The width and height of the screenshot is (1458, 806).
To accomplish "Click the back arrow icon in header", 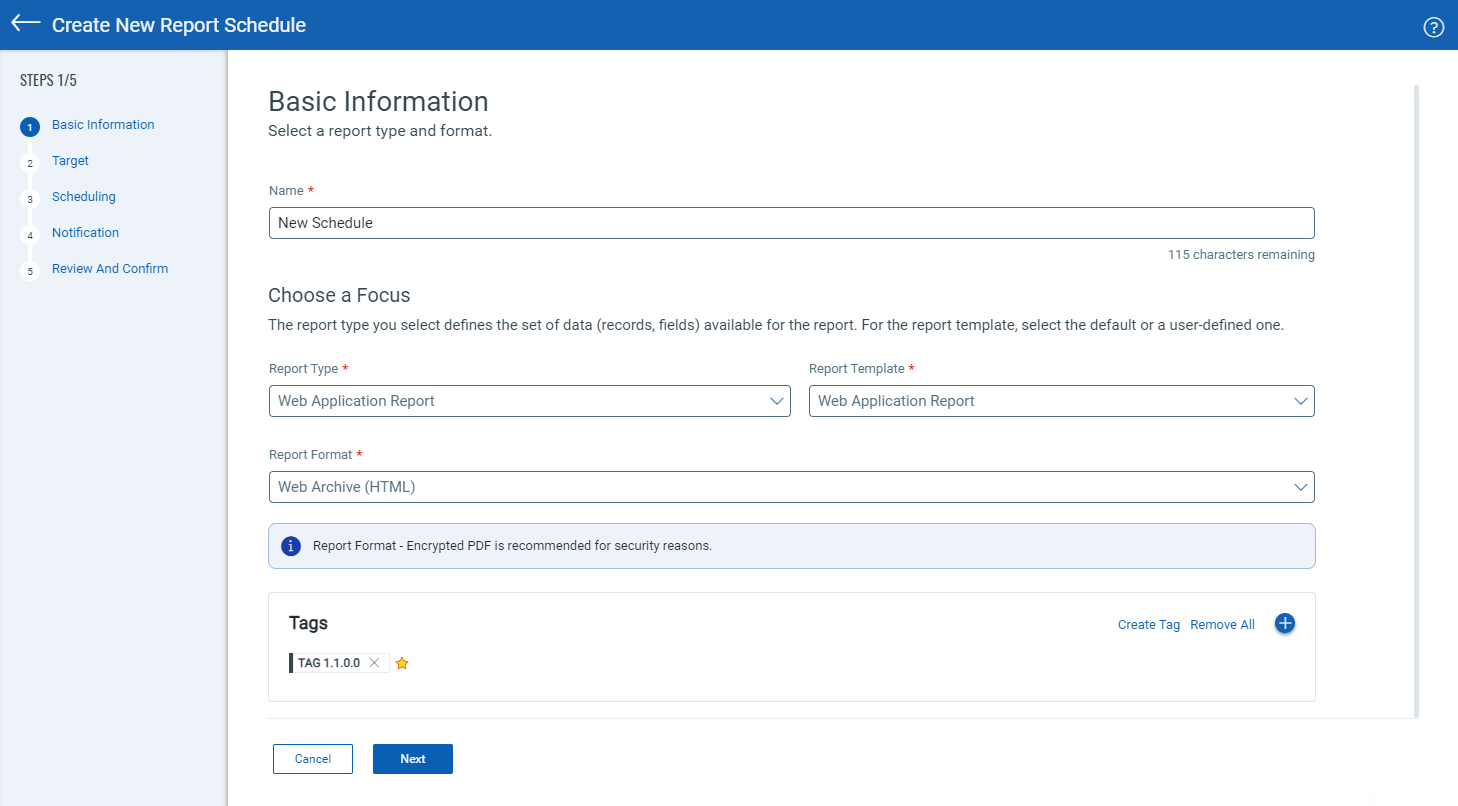I will click(26, 23).
